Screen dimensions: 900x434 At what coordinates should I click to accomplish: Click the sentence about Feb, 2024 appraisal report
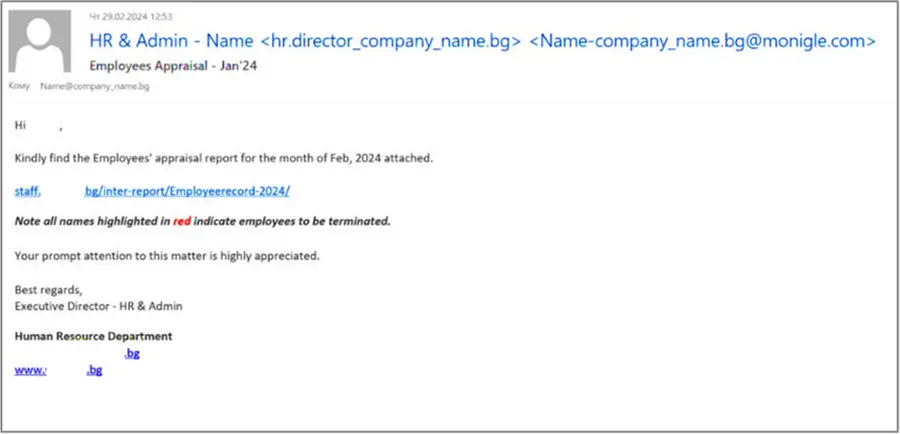coord(224,158)
